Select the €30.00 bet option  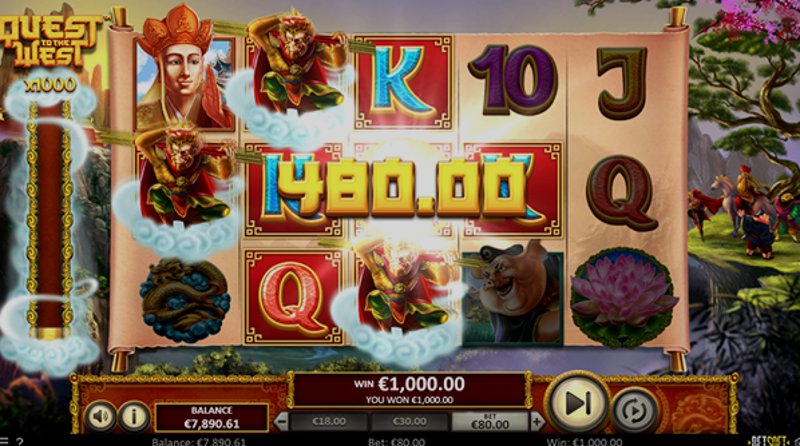[410, 422]
